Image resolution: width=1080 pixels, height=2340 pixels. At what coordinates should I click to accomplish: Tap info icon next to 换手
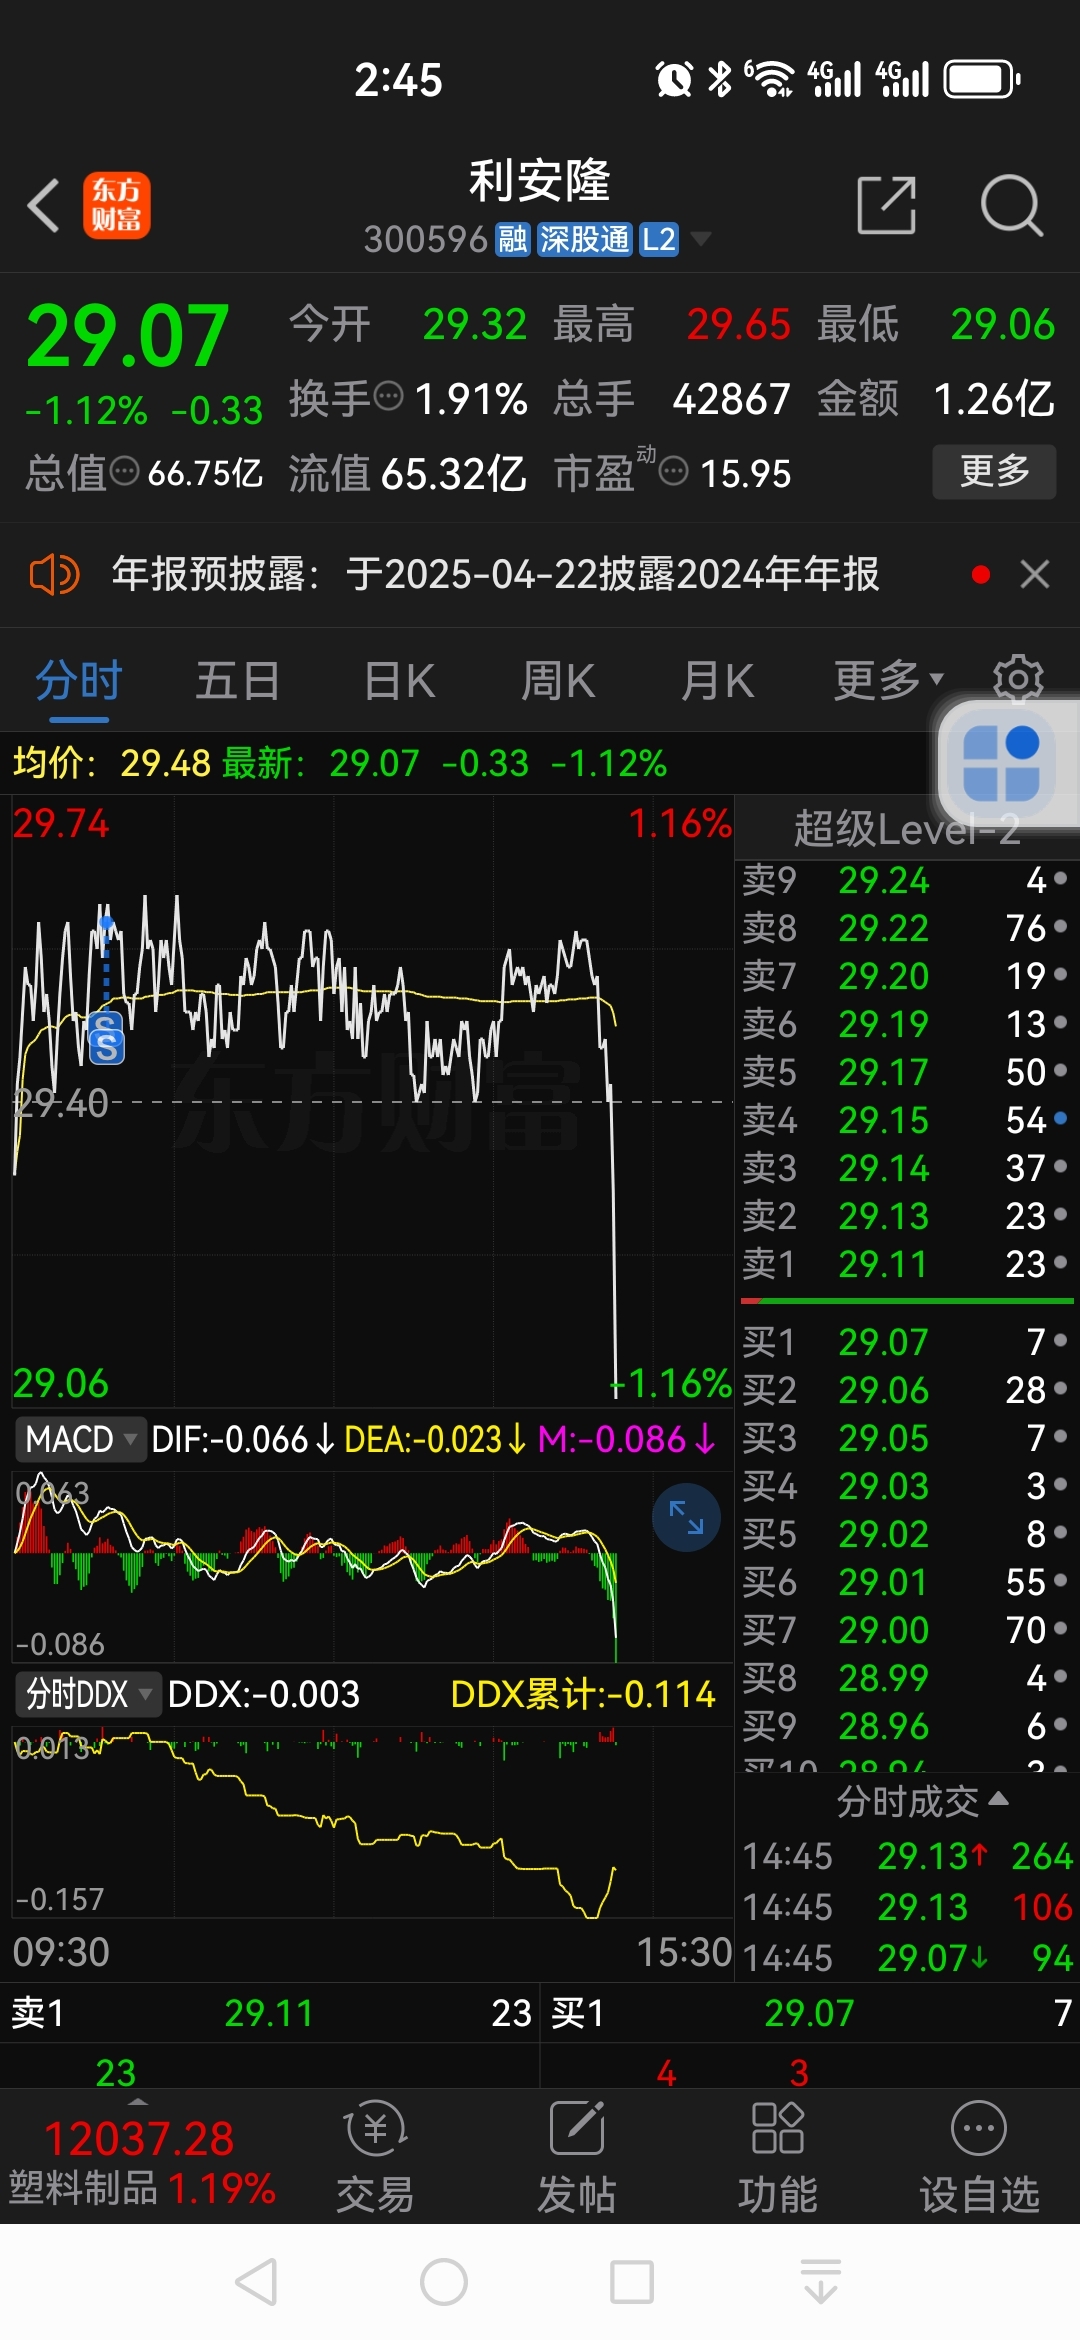point(388,397)
